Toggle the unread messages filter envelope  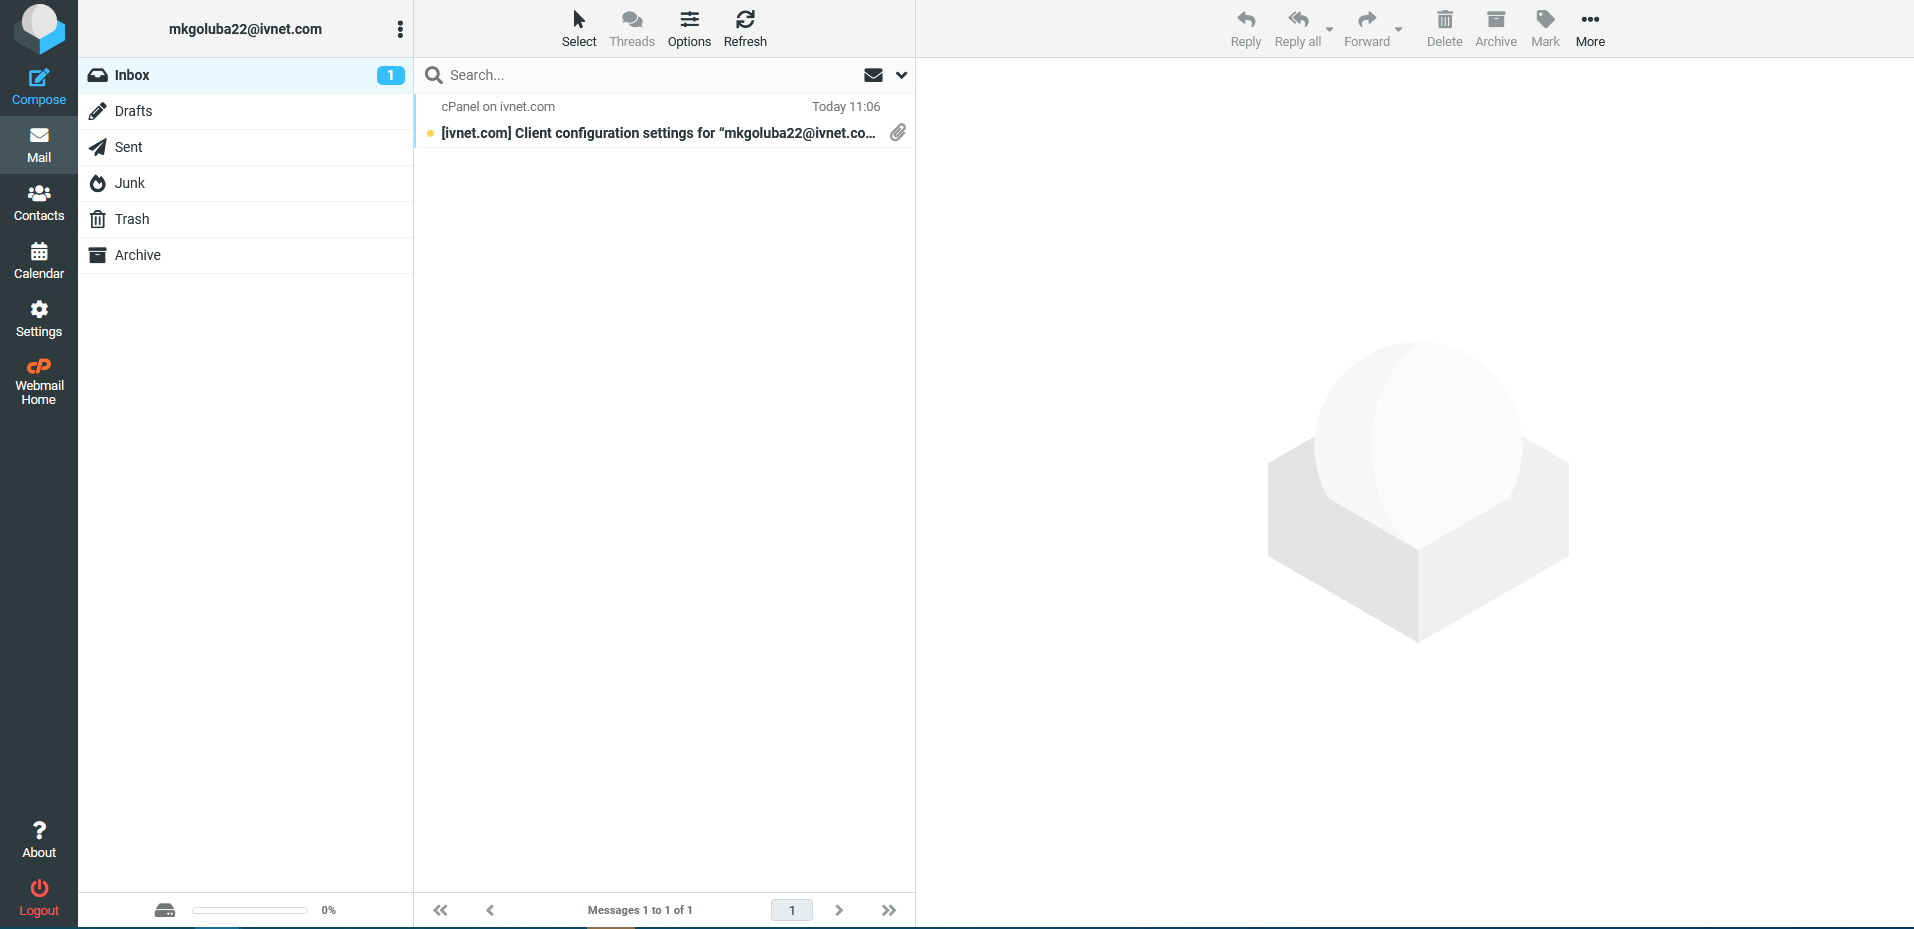click(873, 75)
